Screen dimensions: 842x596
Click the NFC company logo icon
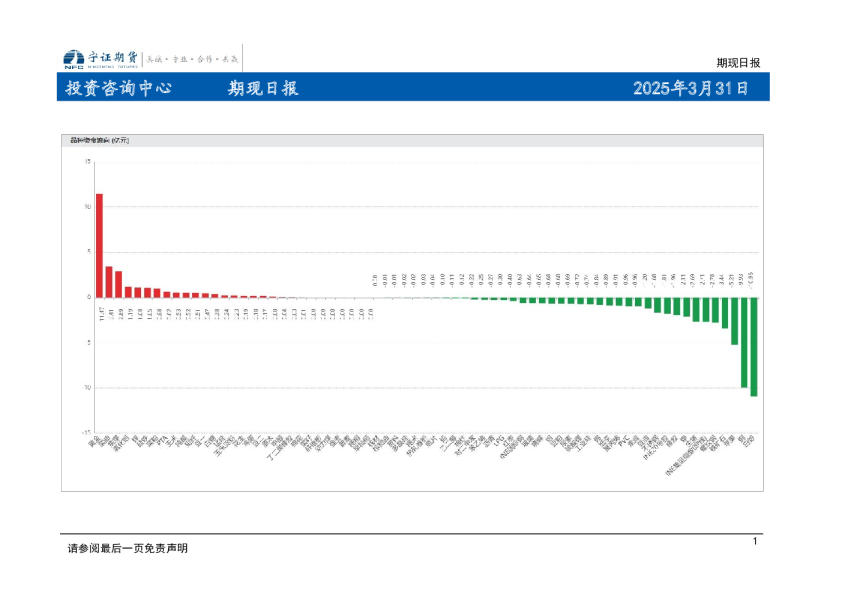pos(73,58)
